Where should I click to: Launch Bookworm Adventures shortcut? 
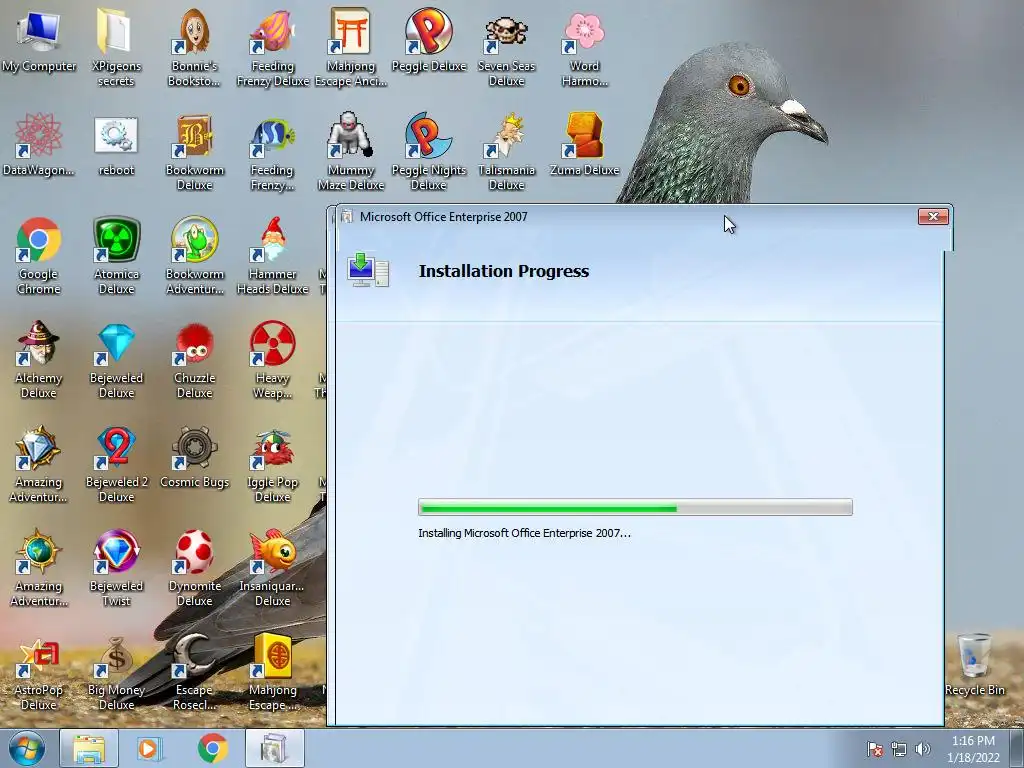pyautogui.click(x=194, y=256)
